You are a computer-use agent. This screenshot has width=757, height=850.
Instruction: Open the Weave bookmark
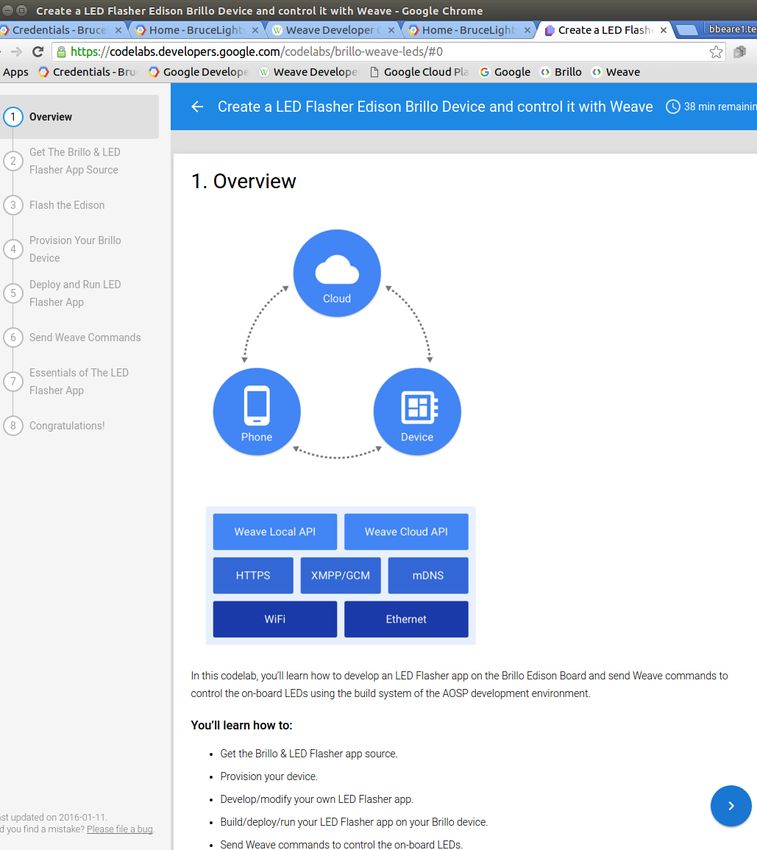click(616, 72)
